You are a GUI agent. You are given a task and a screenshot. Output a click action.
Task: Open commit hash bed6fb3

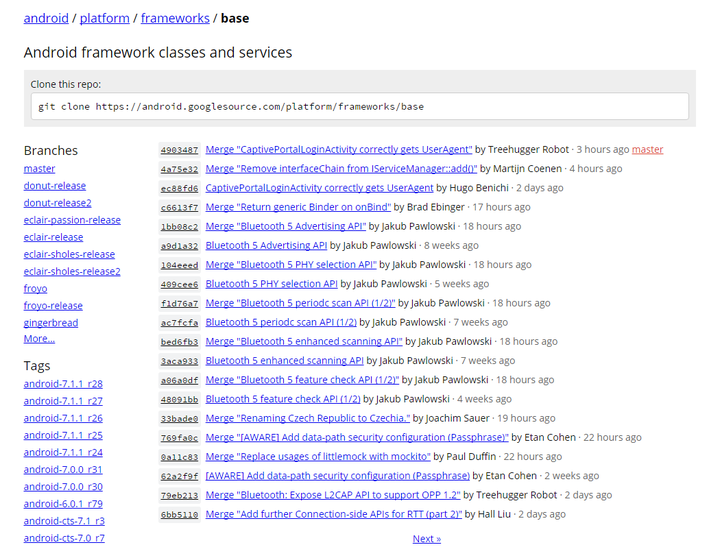pyautogui.click(x=180, y=342)
